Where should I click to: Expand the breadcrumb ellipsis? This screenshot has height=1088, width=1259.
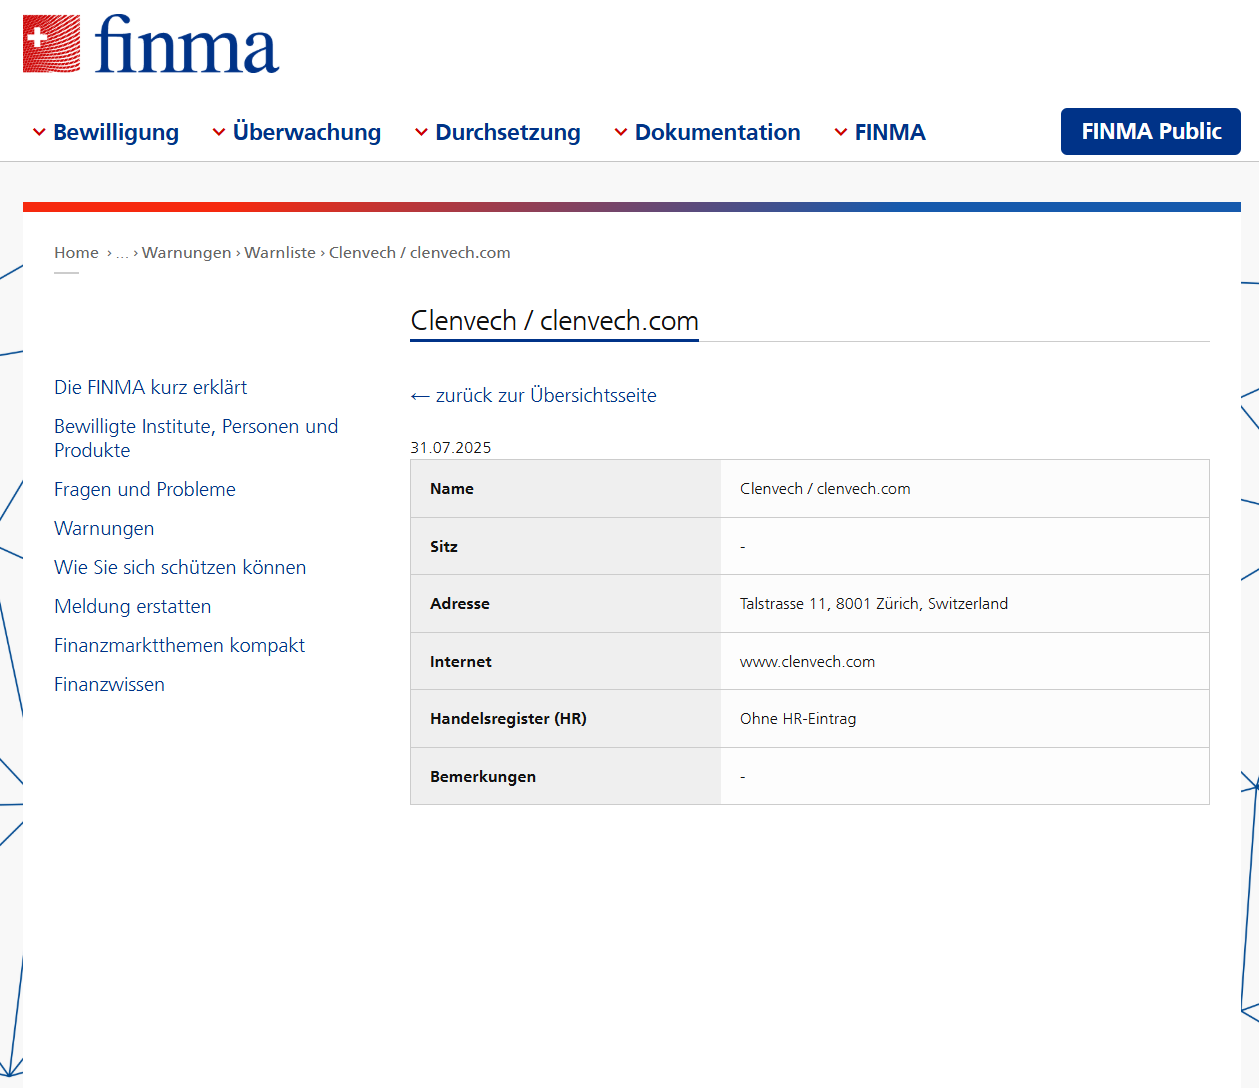coord(122,253)
